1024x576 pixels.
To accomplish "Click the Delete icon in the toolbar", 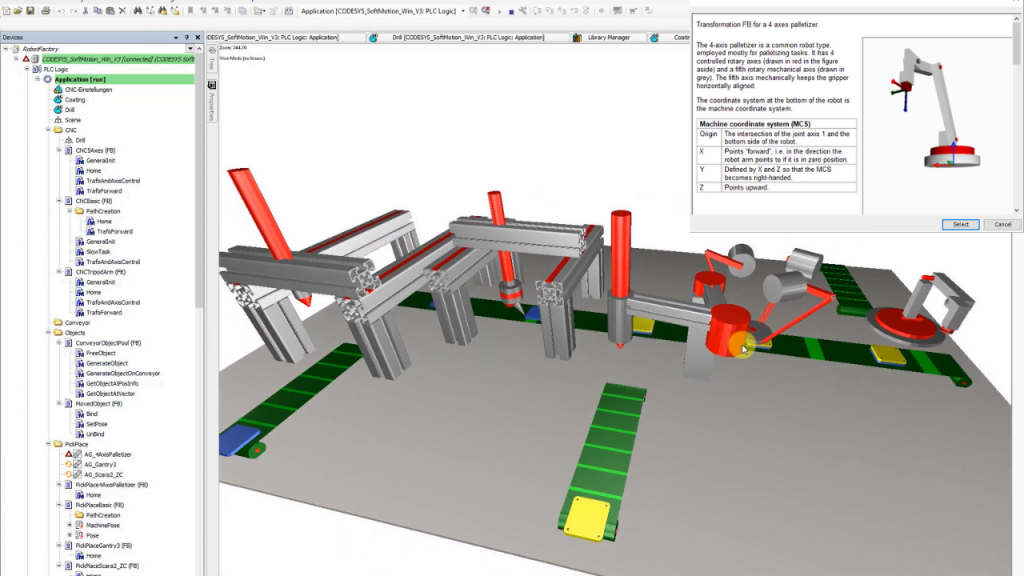I will click(x=122, y=8).
